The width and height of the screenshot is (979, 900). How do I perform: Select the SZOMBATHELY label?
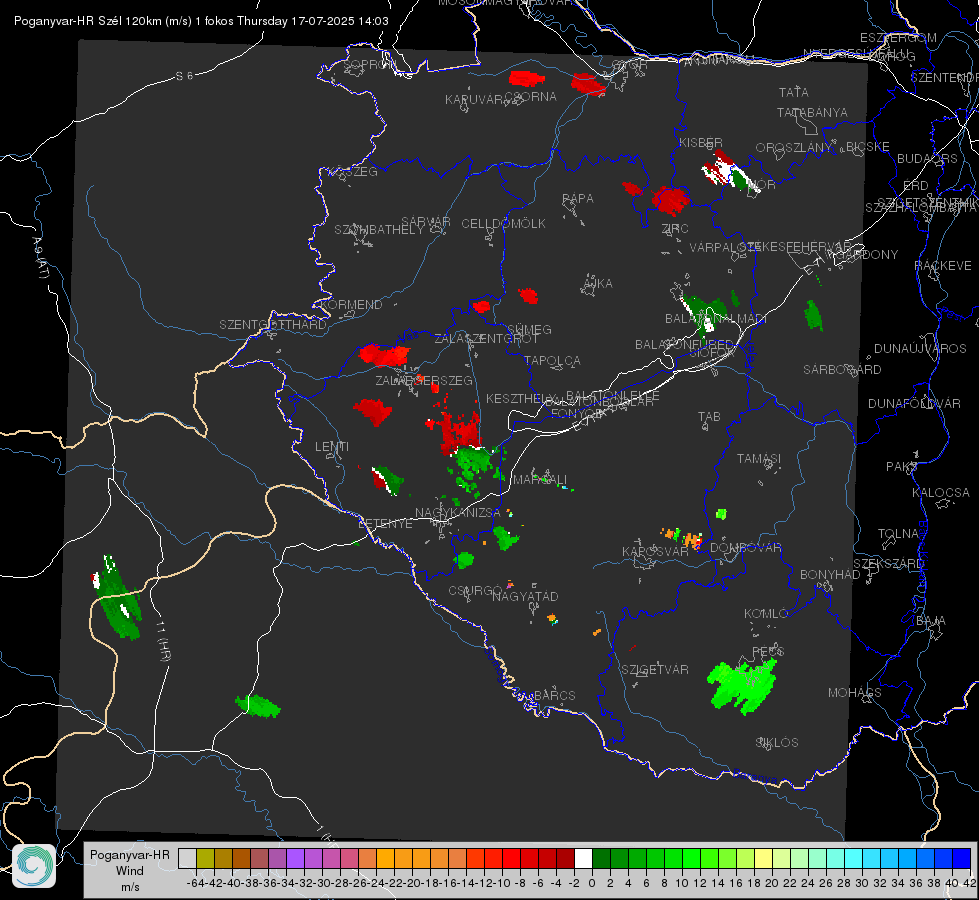click(x=379, y=230)
